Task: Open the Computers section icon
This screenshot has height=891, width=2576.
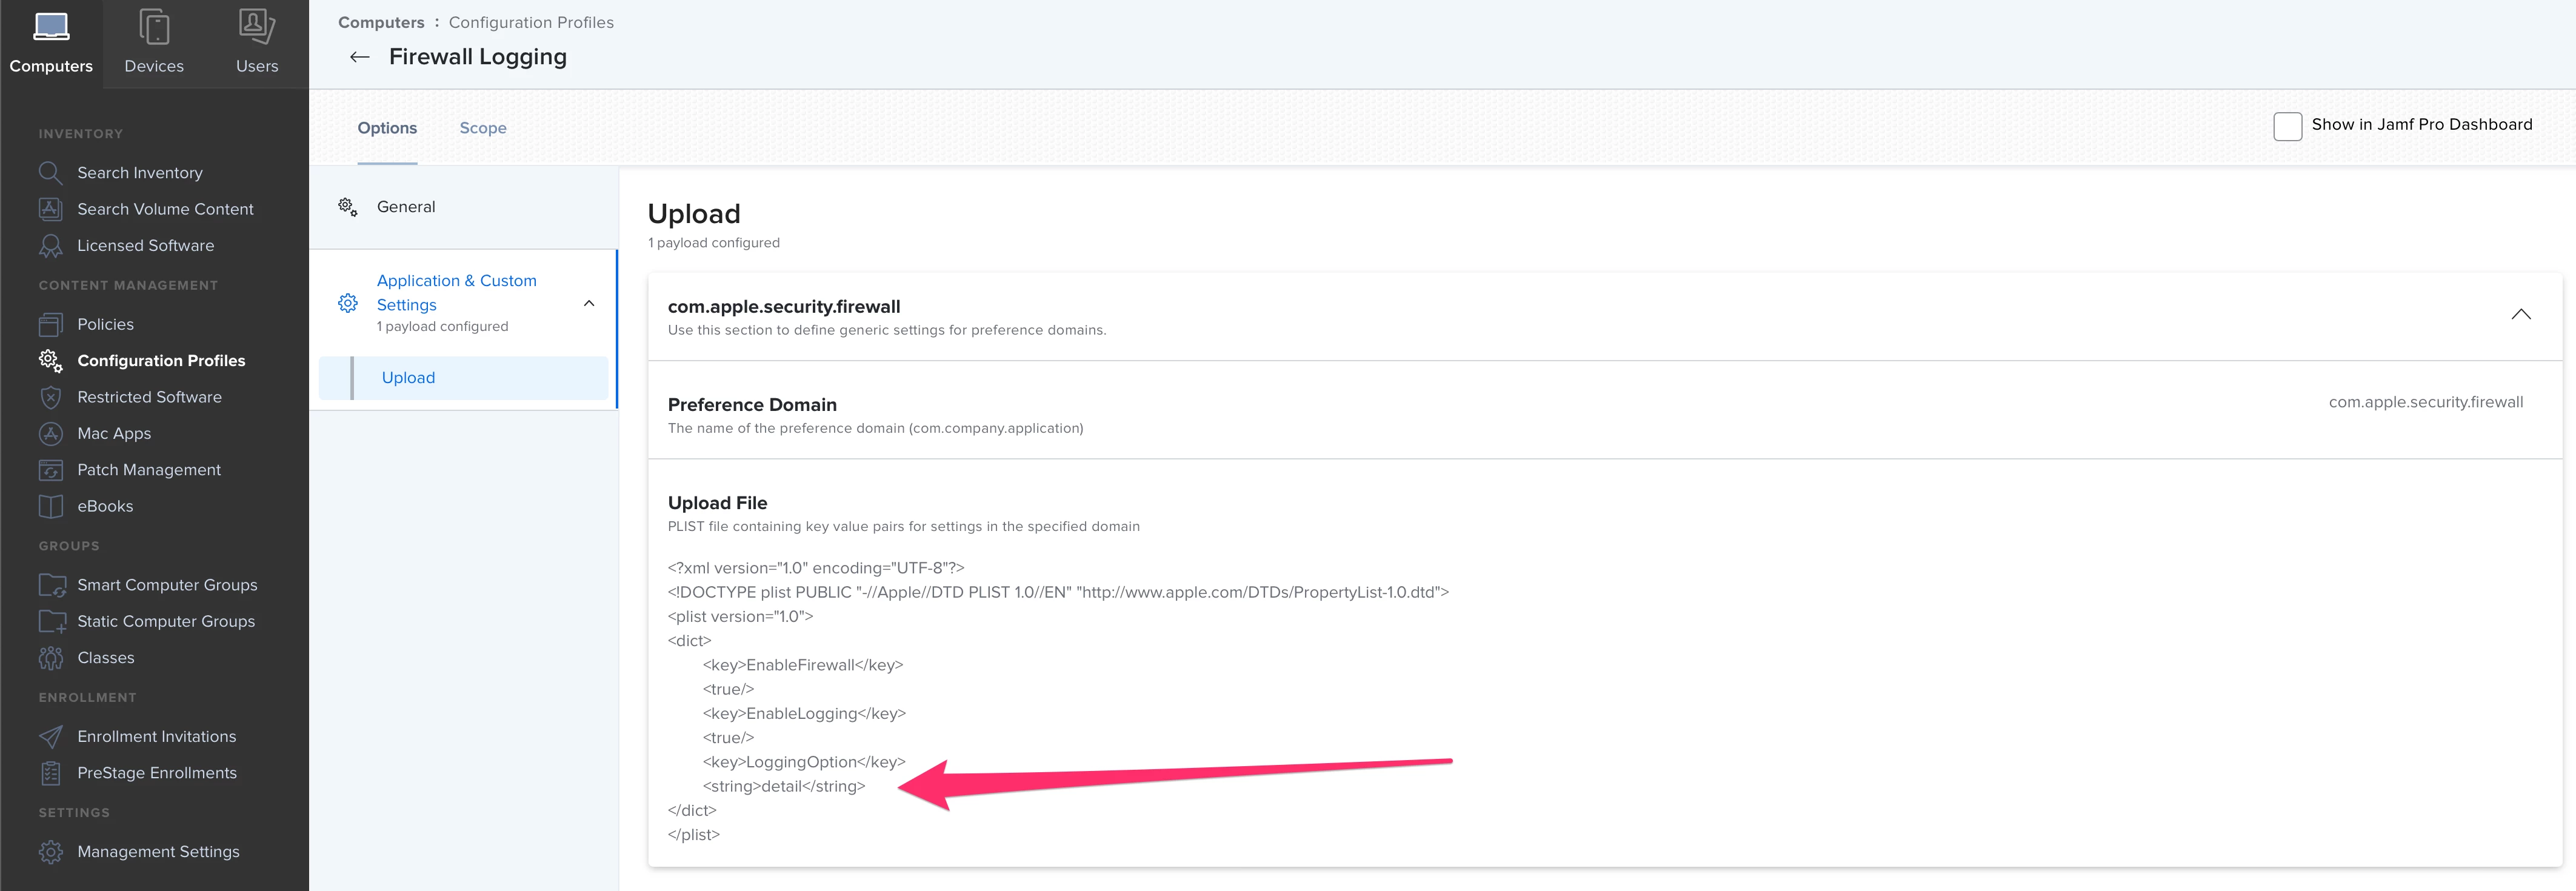Action: pos(51,27)
